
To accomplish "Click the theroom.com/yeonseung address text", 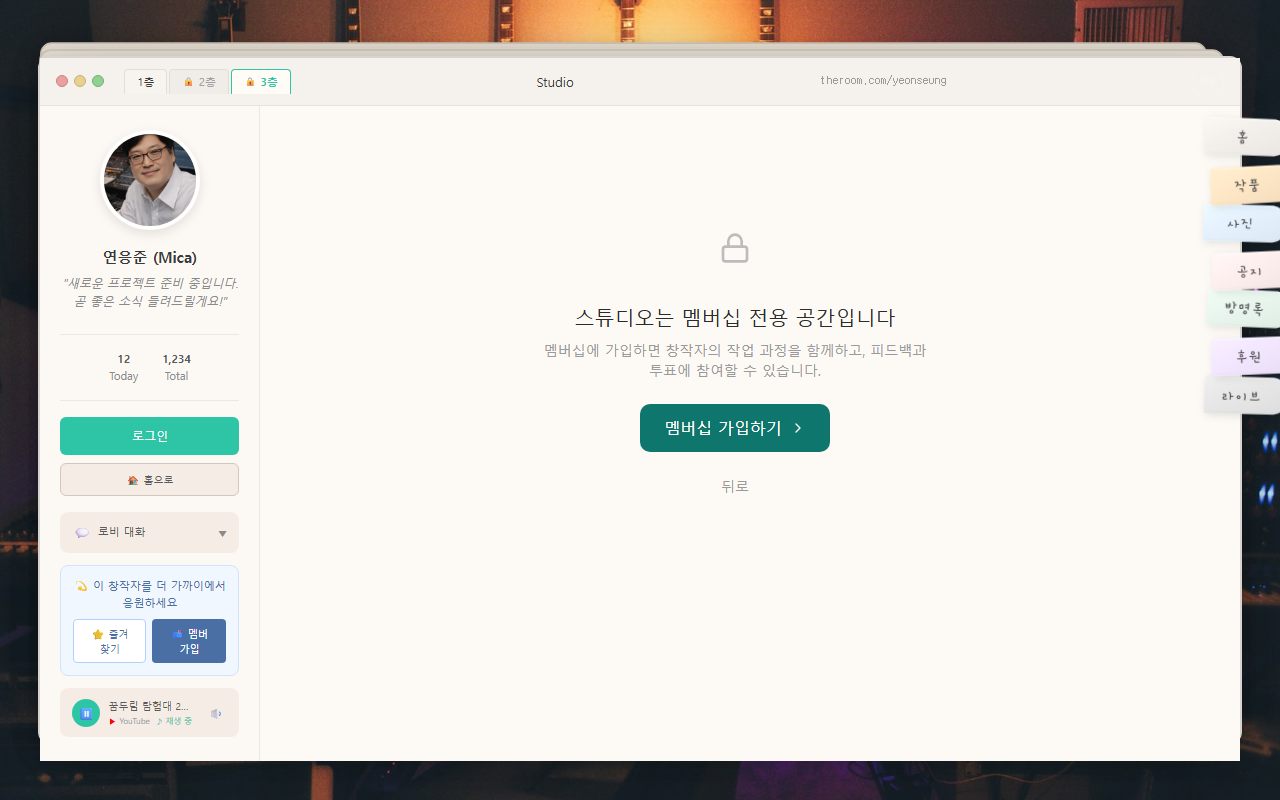I will (884, 80).
